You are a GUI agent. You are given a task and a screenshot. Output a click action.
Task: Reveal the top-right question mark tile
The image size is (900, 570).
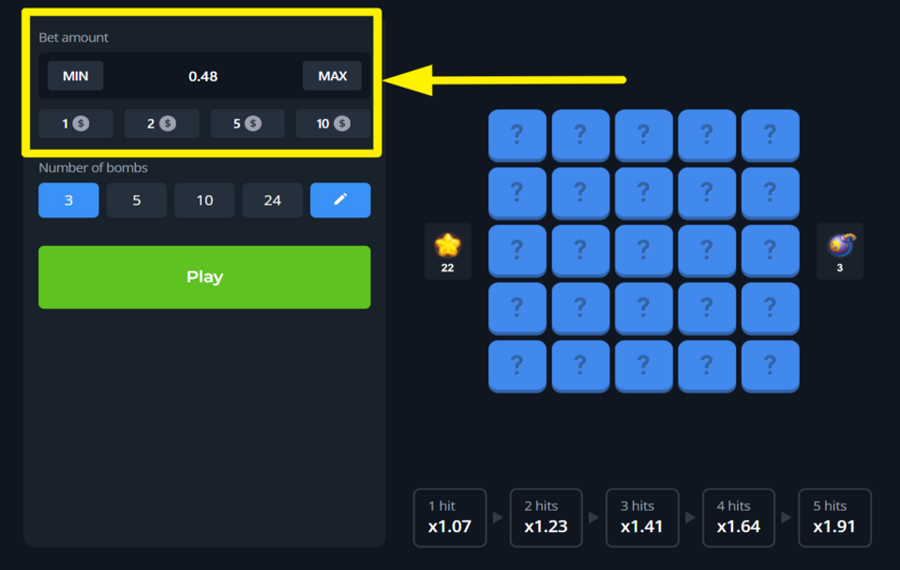(770, 135)
